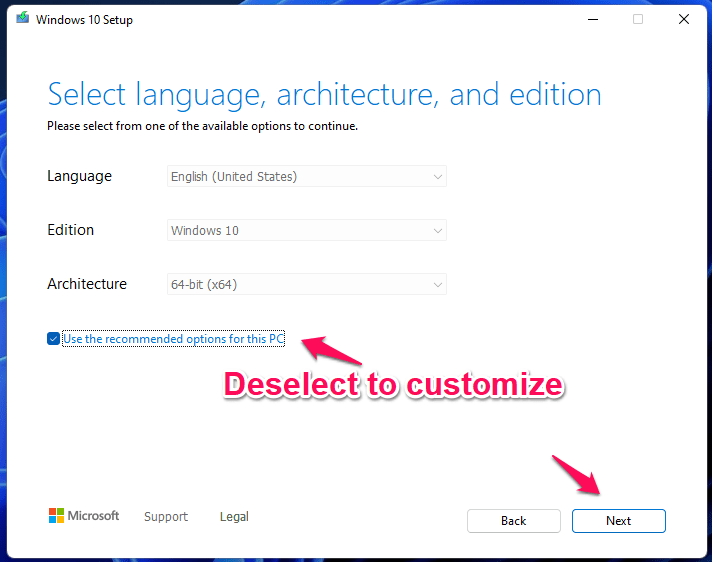
Task: Click the 'Language' field label
Action: (x=79, y=176)
